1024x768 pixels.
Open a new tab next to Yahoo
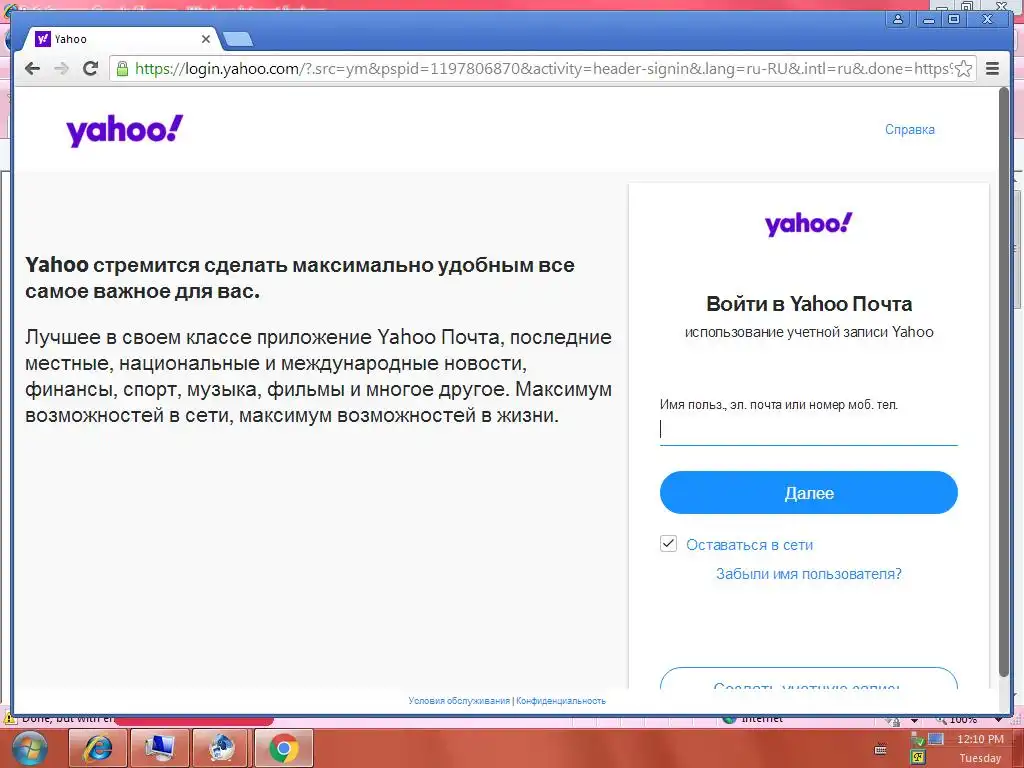(238, 39)
